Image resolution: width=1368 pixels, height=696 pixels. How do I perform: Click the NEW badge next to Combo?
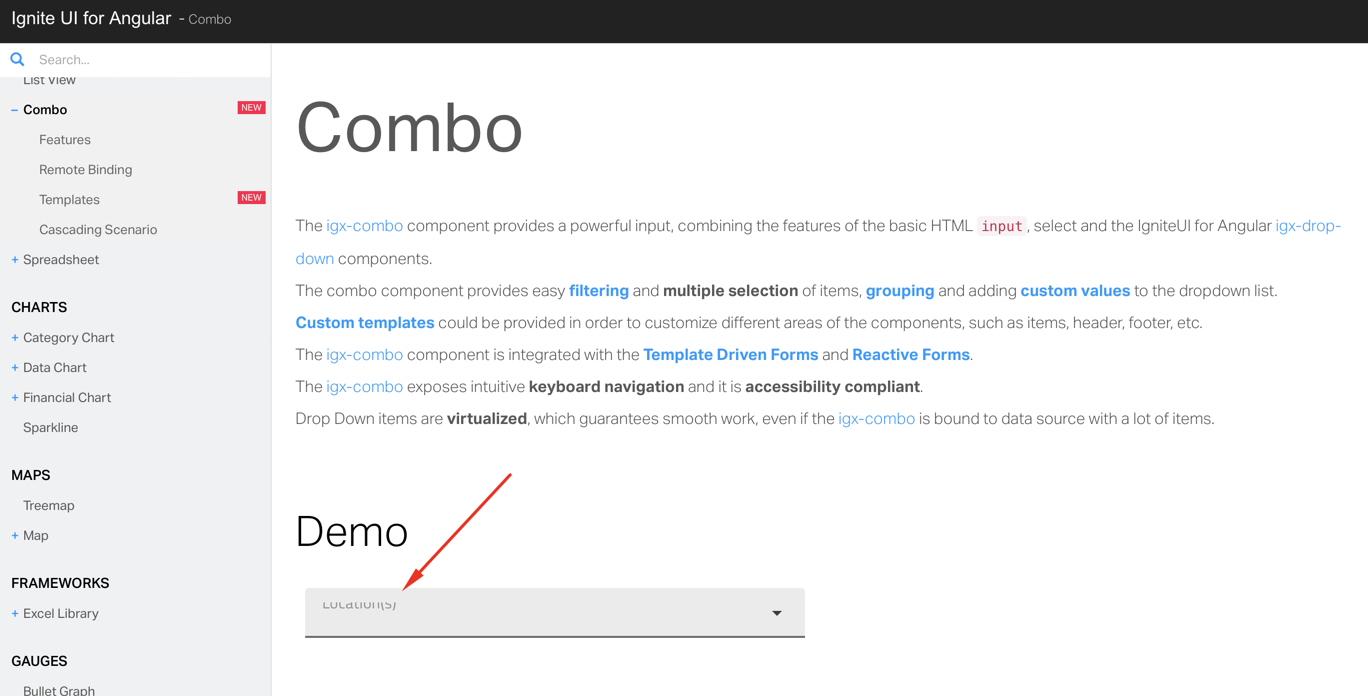click(x=251, y=107)
